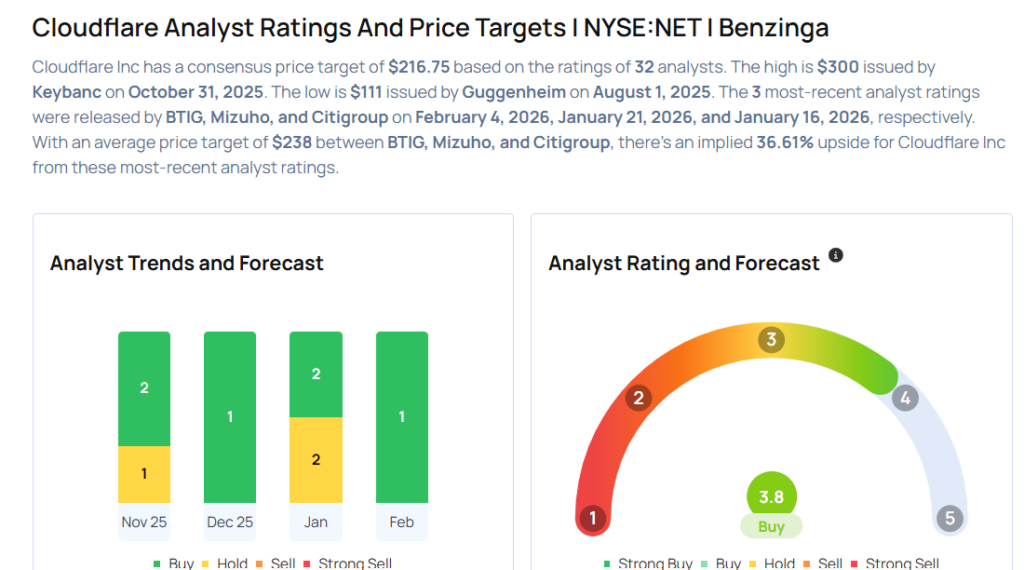The width and height of the screenshot is (1024, 570).
Task: Click the Buy badge under the 3.8 score
Action: [771, 527]
